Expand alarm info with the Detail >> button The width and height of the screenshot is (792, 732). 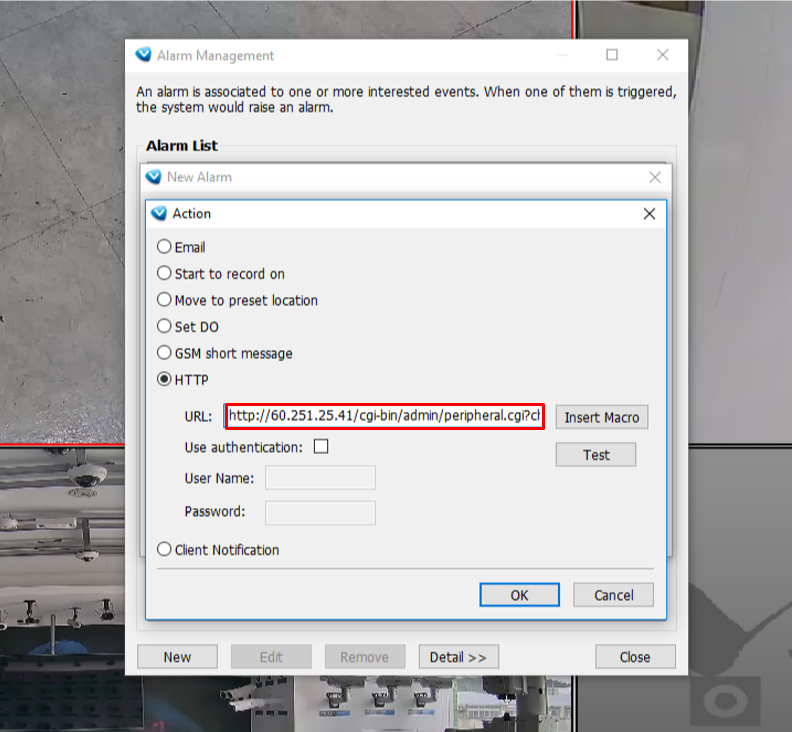pos(458,657)
